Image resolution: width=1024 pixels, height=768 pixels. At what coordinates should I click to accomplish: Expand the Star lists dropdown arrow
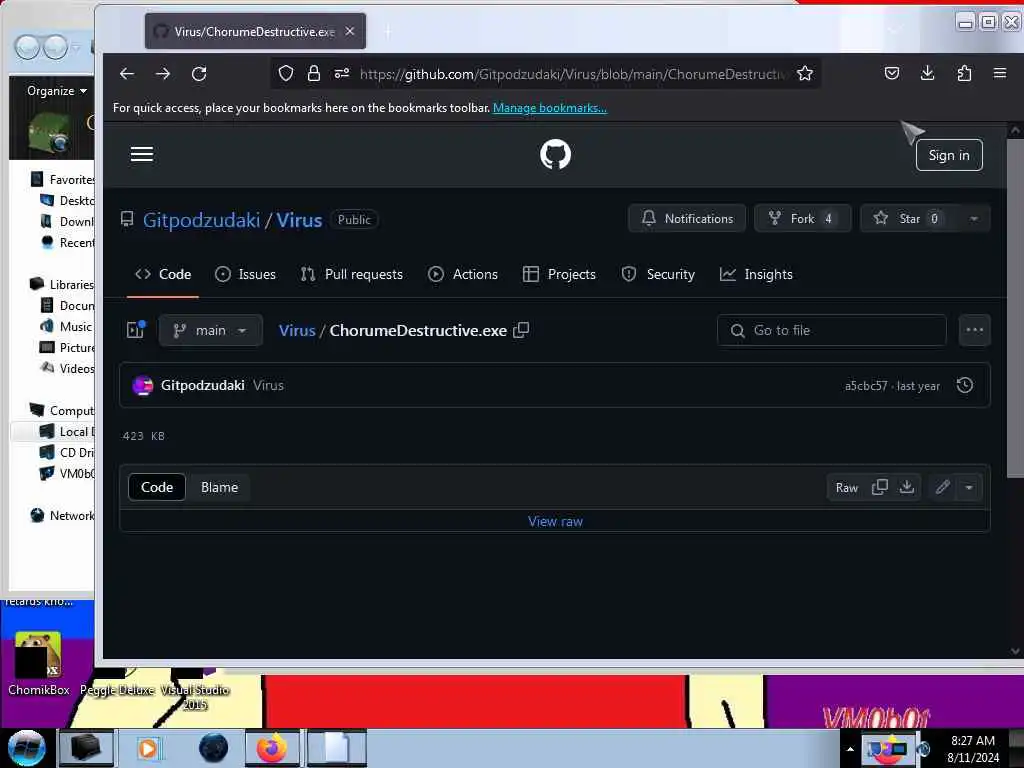click(x=974, y=219)
